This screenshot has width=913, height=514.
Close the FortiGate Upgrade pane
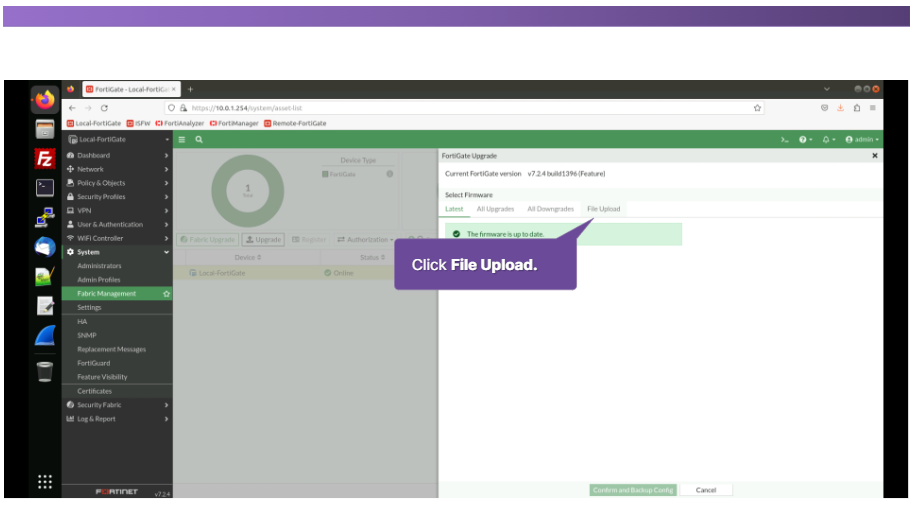pos(875,156)
